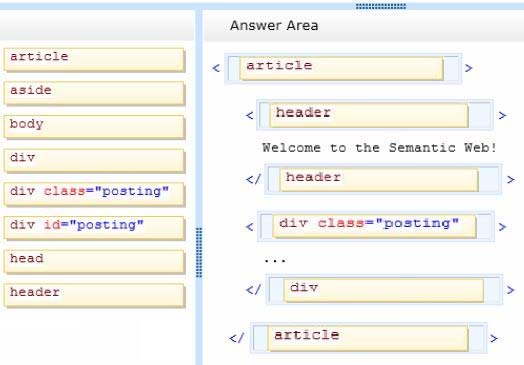524x365 pixels.
Task: Click the closing div slot in Answer Area
Action: coord(384,290)
